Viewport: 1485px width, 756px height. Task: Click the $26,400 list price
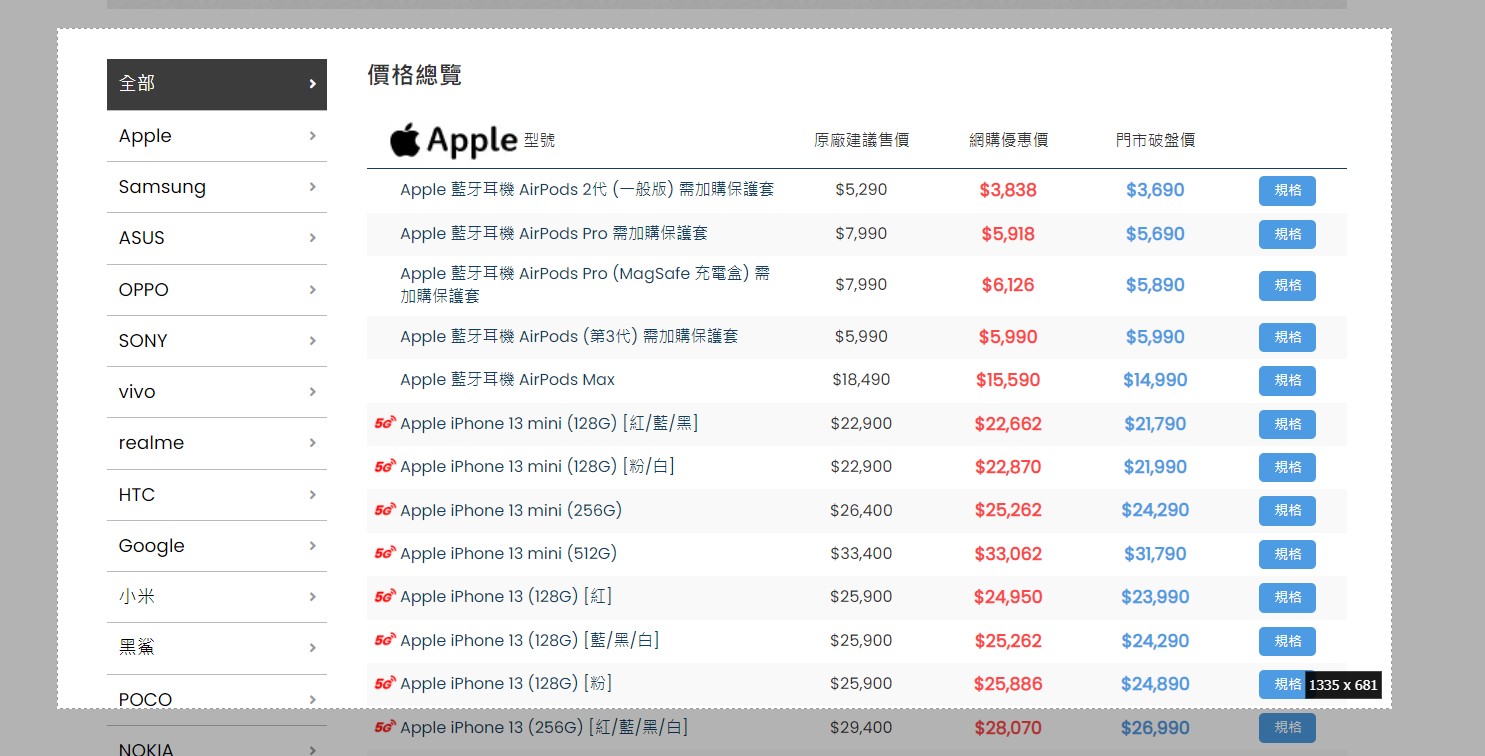tap(861, 510)
